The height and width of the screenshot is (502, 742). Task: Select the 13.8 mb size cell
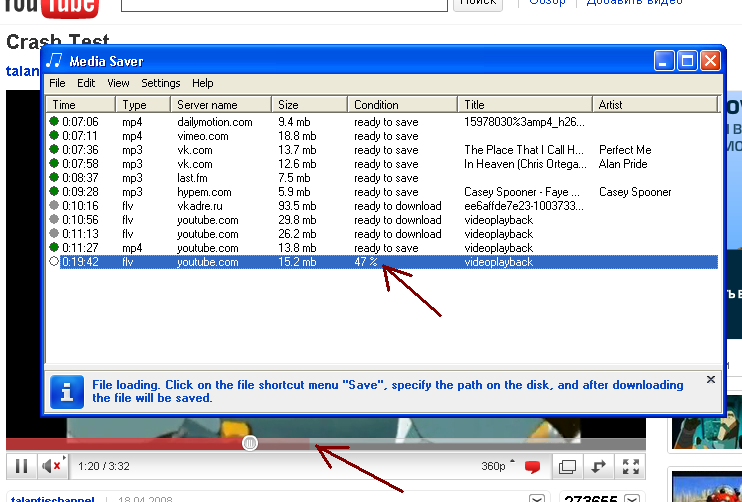297,248
